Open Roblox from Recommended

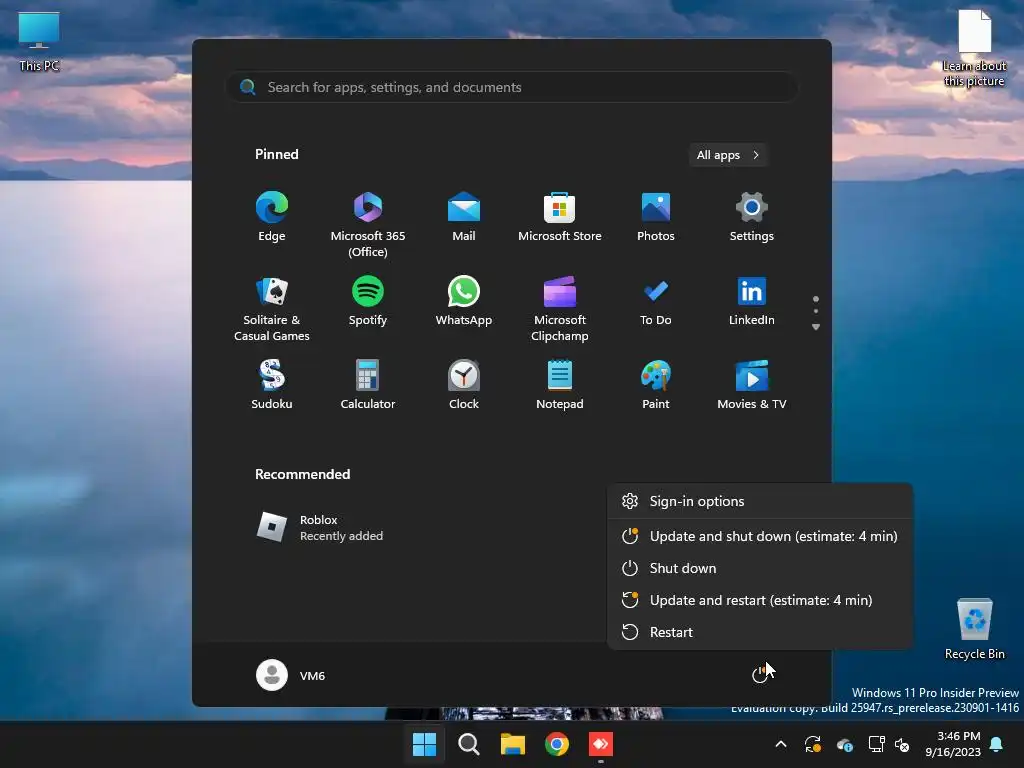coord(320,527)
